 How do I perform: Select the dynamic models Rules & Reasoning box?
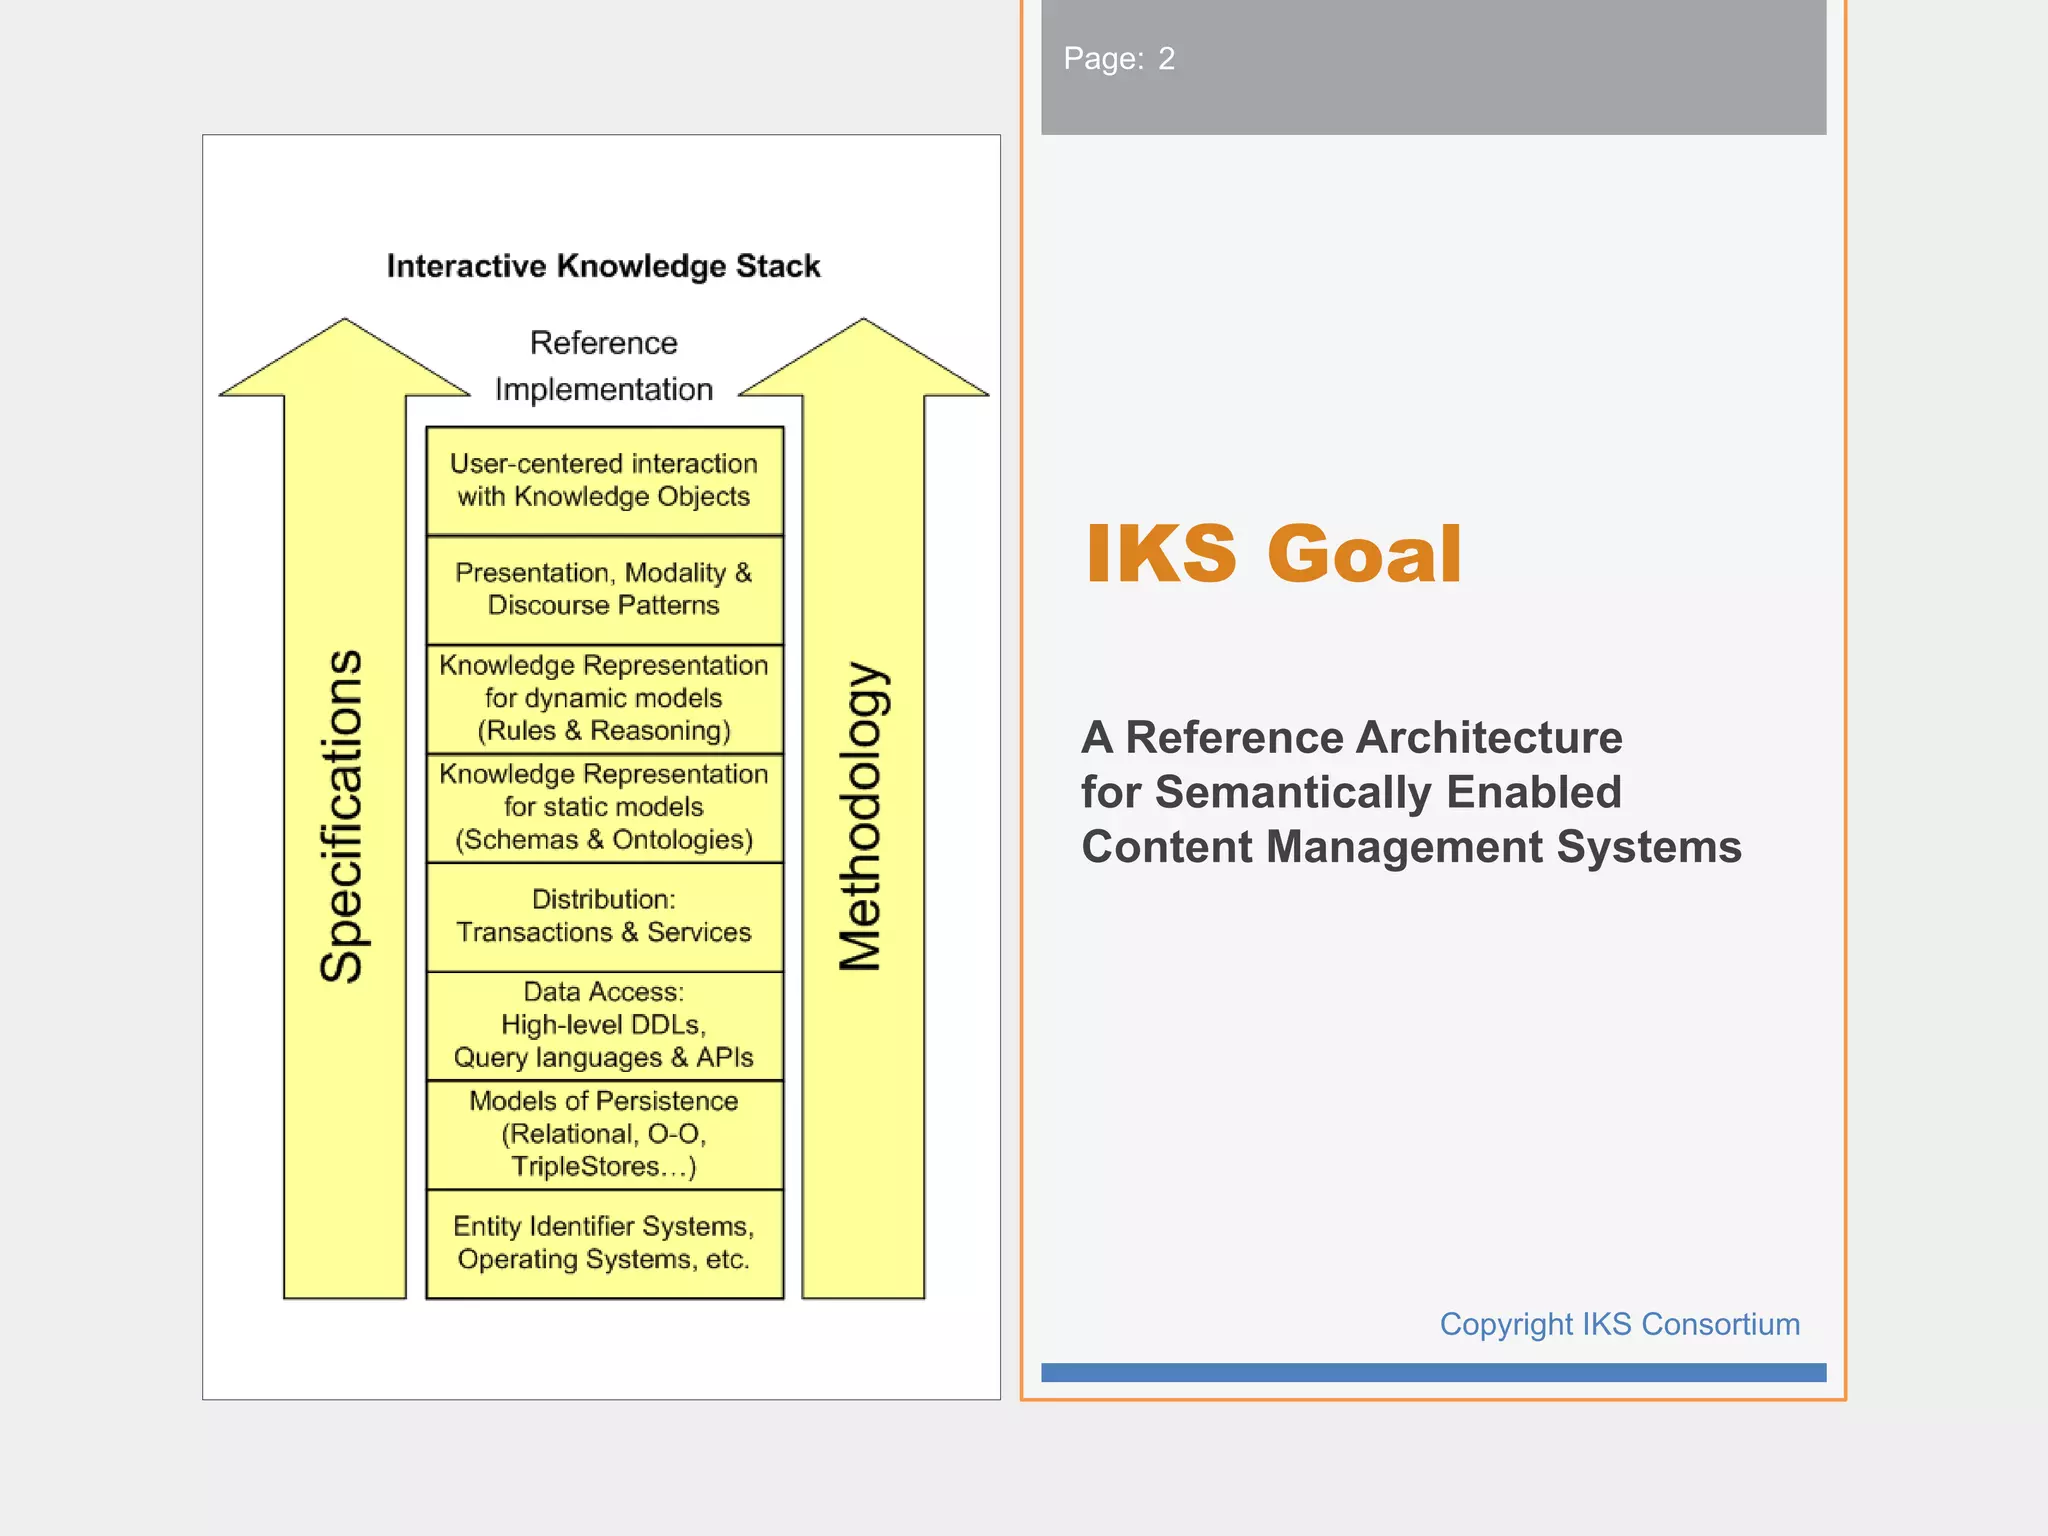pos(604,698)
